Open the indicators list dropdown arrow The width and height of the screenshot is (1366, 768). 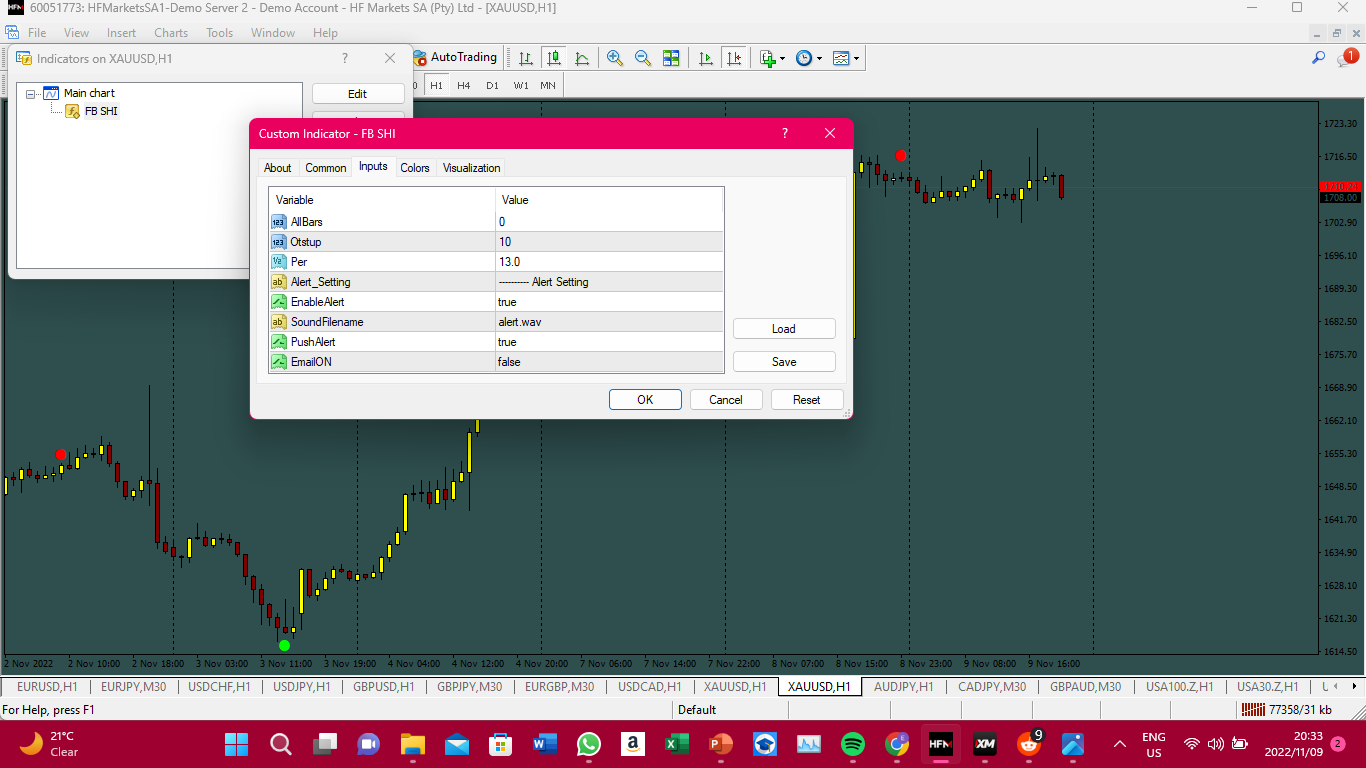[782, 58]
